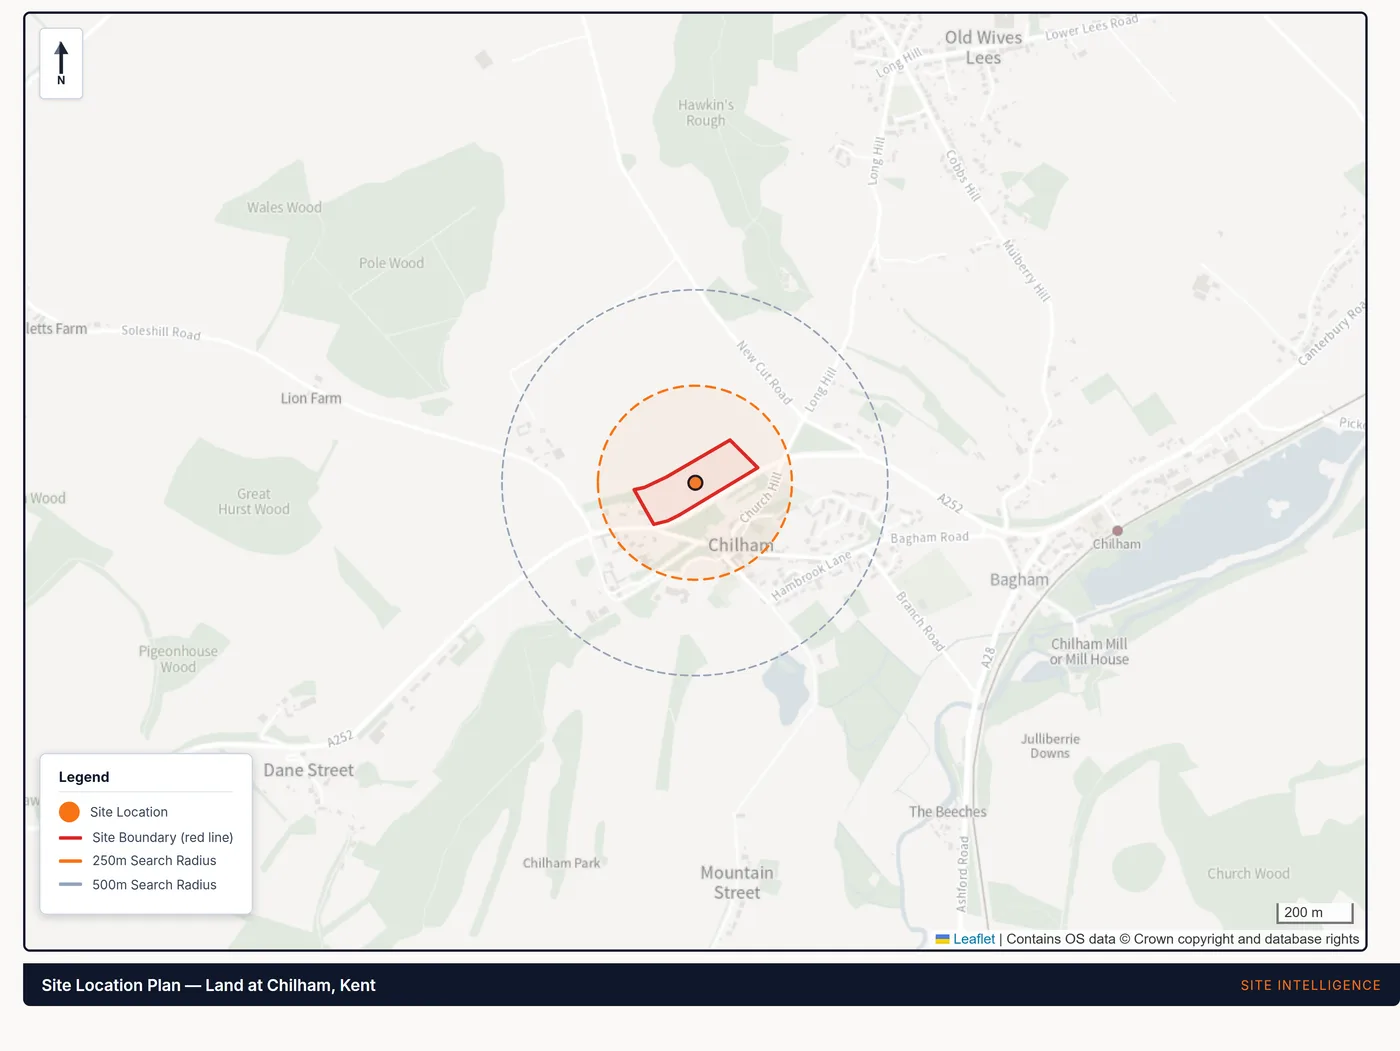
Task: Click the orange circle symbol in the legend
Action: point(69,812)
